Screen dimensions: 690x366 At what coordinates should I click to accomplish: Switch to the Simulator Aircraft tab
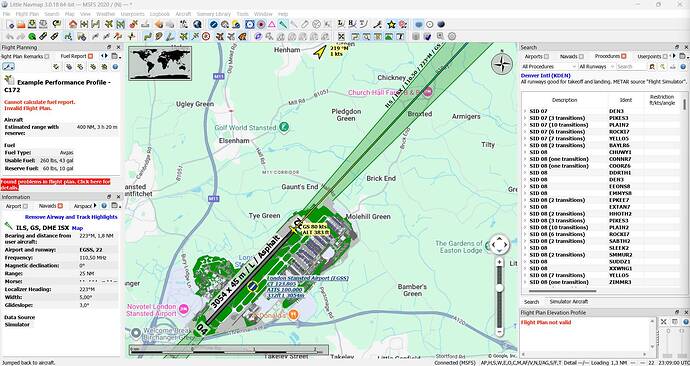point(569,302)
